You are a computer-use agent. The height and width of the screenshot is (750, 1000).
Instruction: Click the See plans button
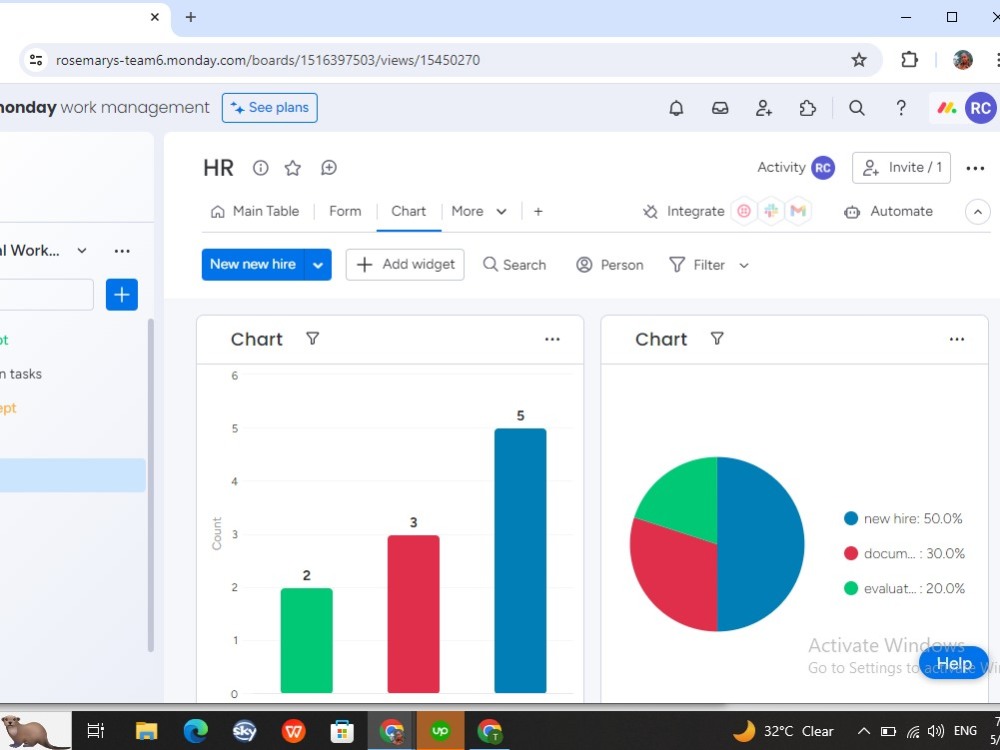click(270, 108)
